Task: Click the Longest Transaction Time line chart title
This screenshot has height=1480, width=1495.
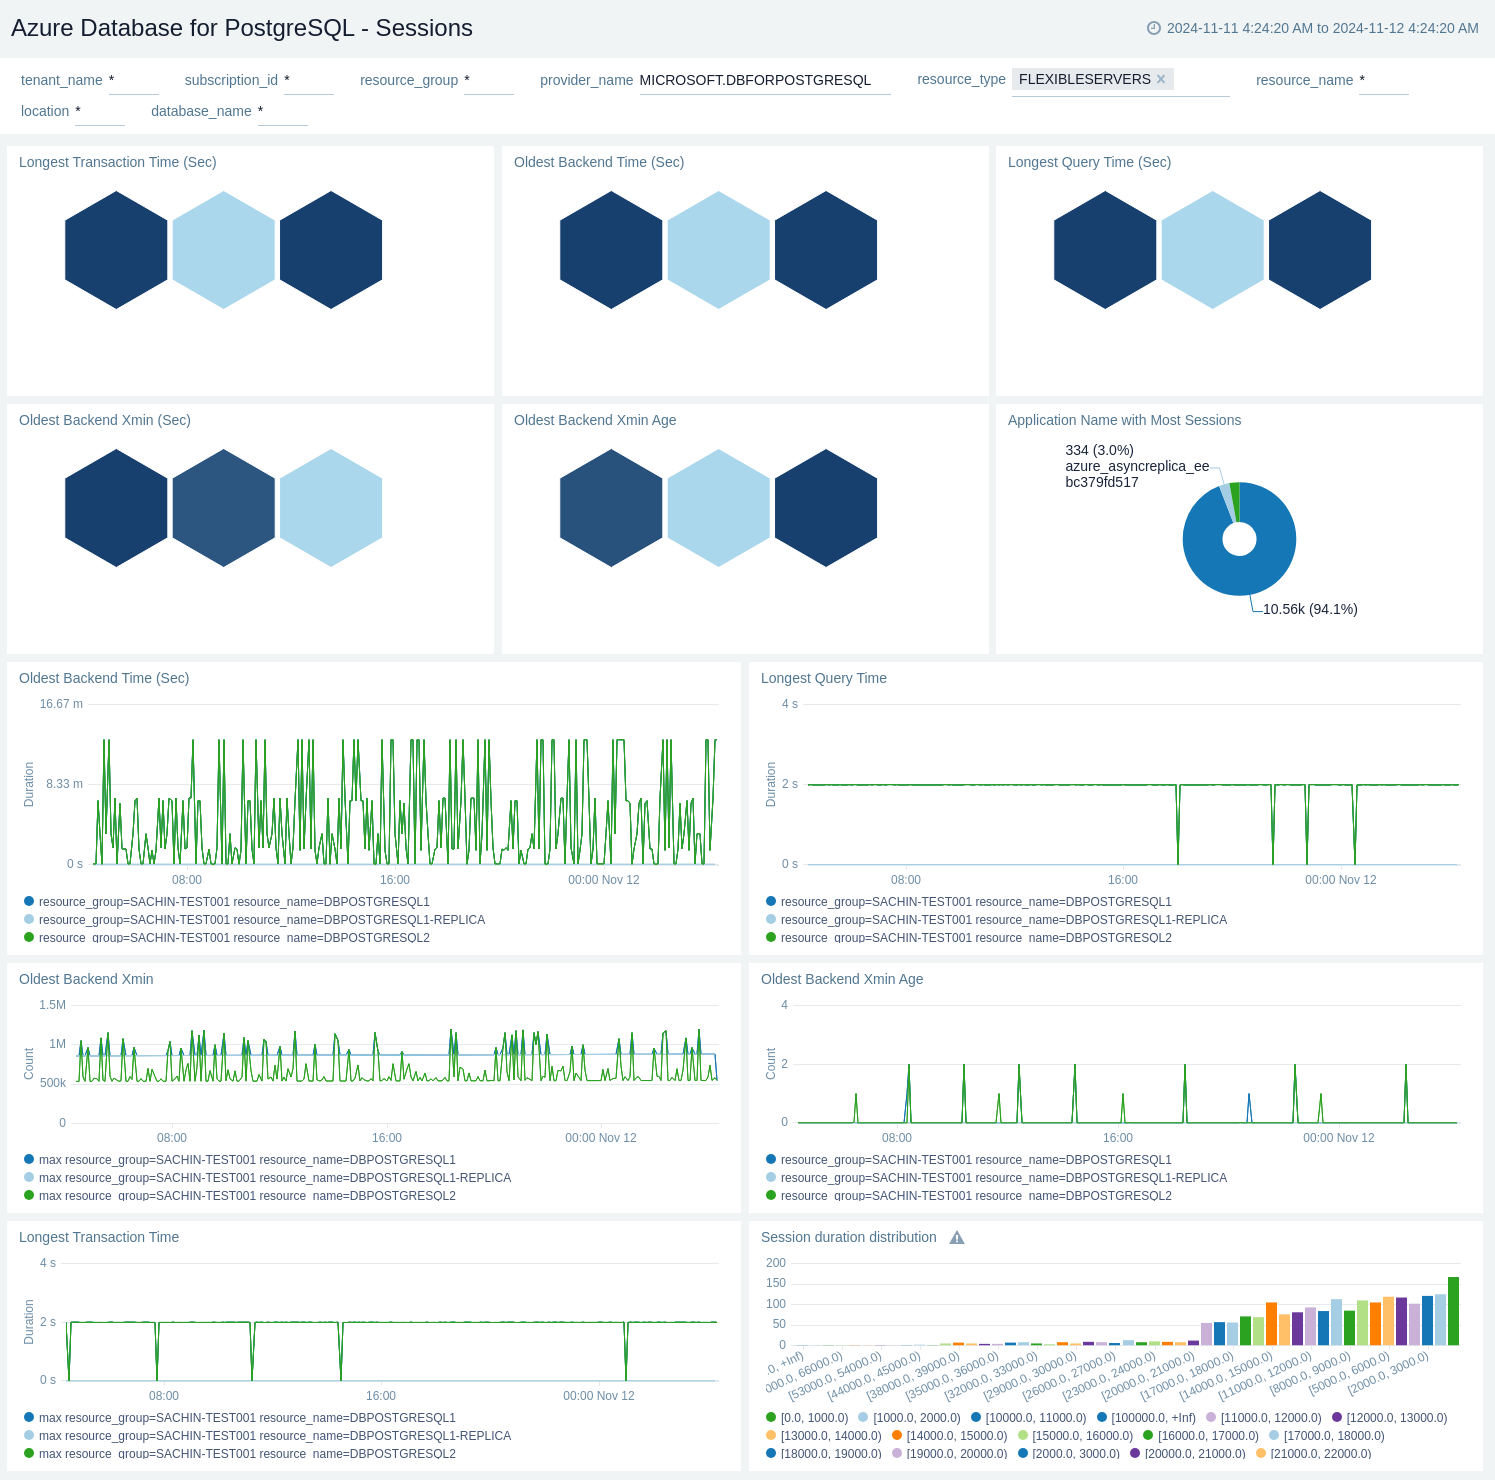Action: click(x=99, y=1237)
